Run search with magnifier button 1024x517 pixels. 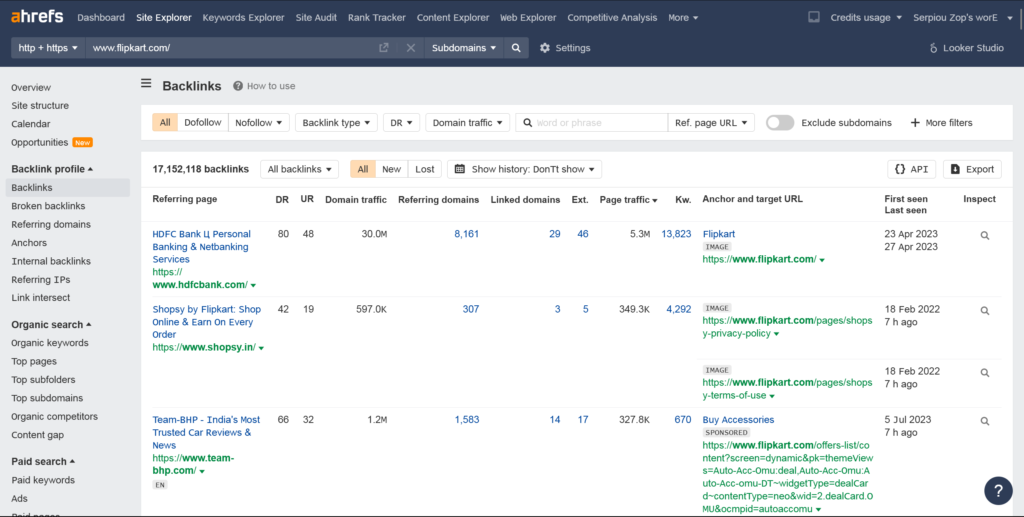(516, 48)
